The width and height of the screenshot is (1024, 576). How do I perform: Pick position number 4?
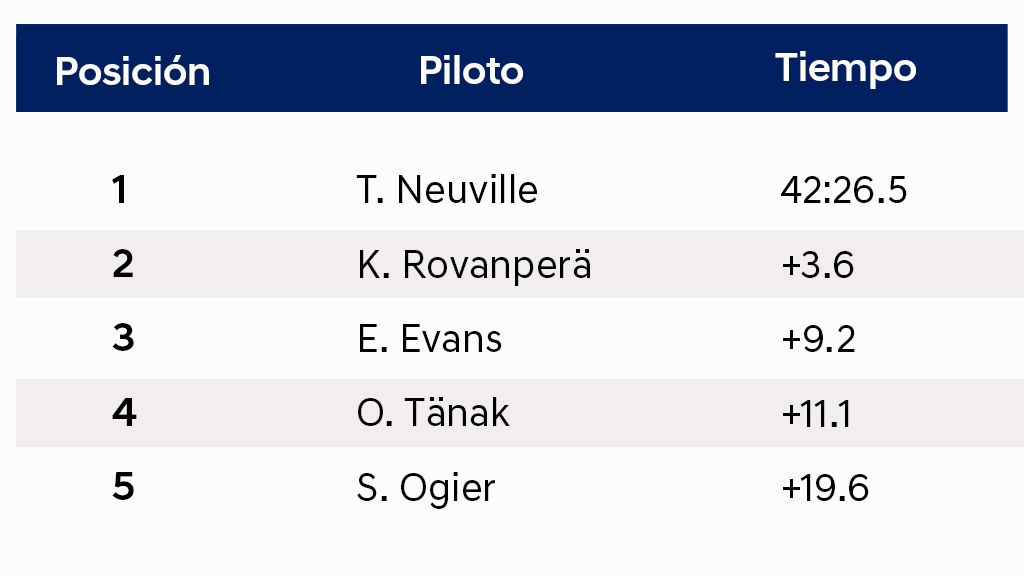click(122, 413)
